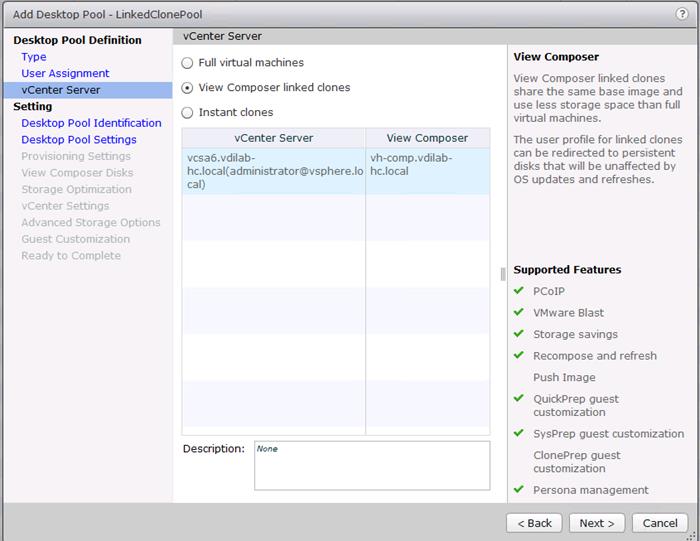Open the help question mark icon
Screen dimensions: 700x541
[x=682, y=14]
